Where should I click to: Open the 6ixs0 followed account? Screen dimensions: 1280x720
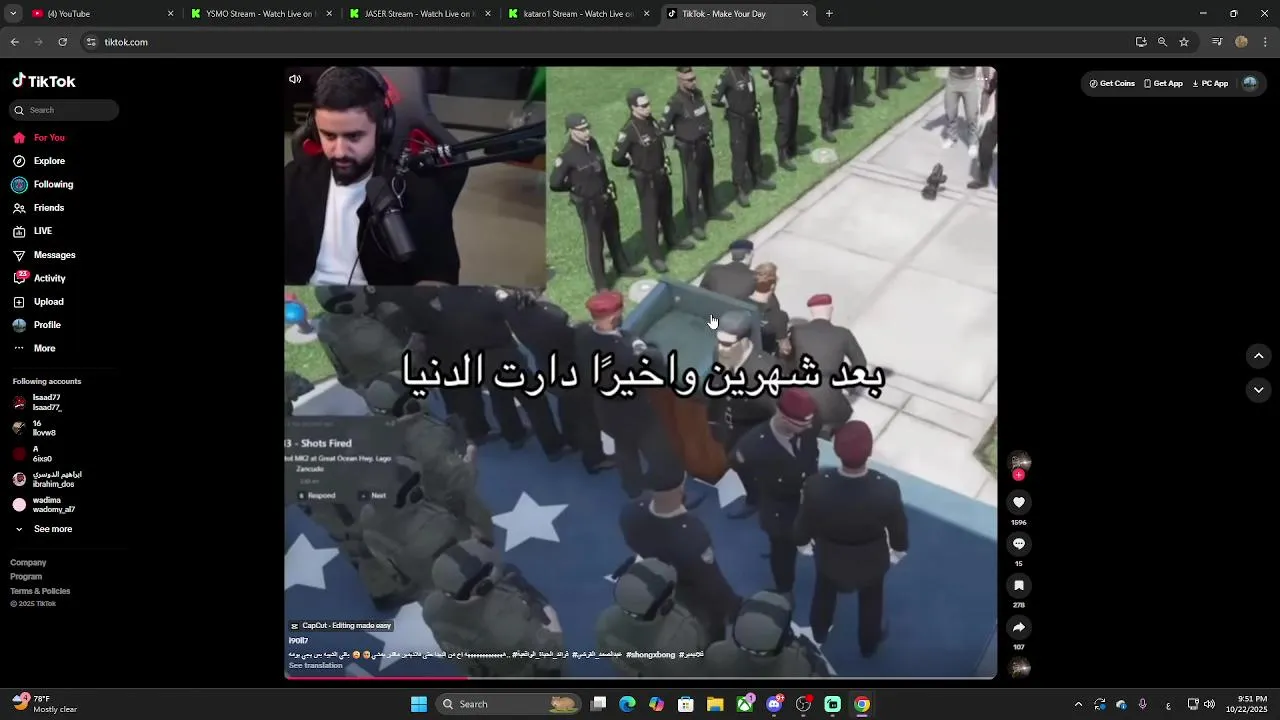coord(33,454)
